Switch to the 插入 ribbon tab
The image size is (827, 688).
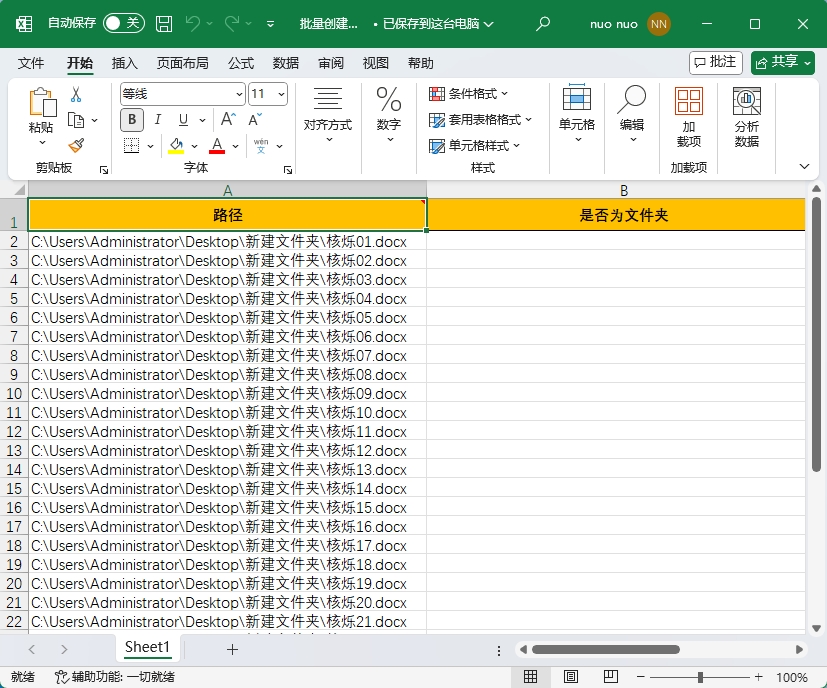(x=124, y=62)
